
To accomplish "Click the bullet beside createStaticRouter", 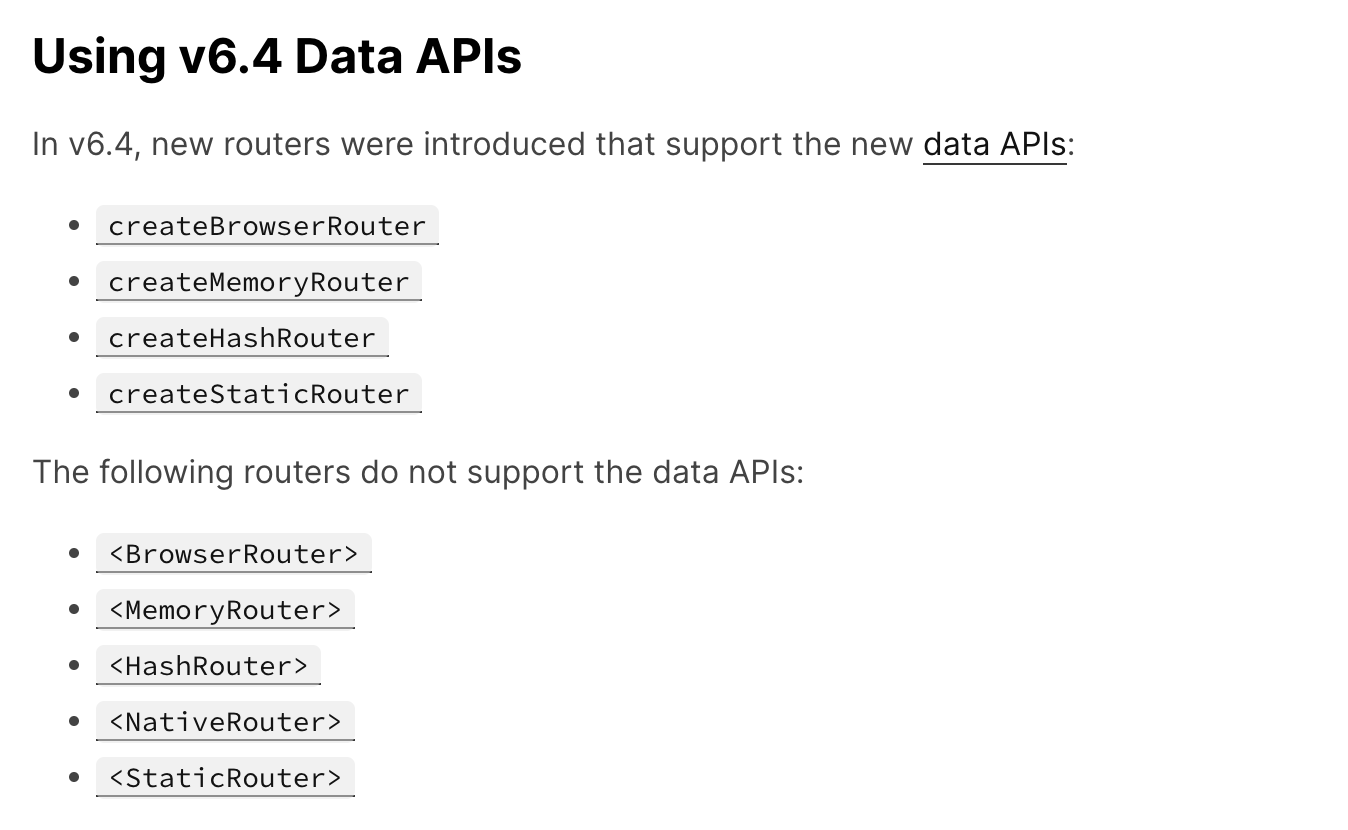I will point(74,394).
